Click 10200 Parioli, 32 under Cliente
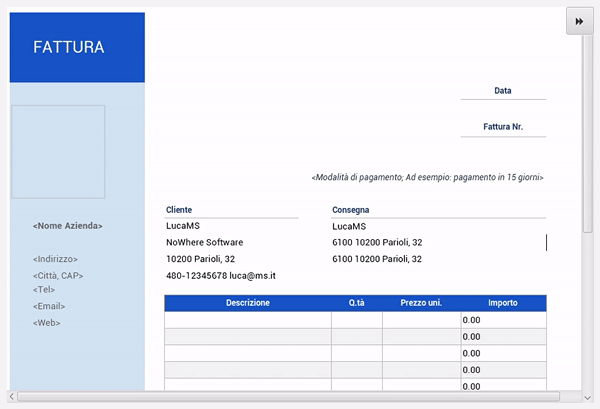 (201, 259)
